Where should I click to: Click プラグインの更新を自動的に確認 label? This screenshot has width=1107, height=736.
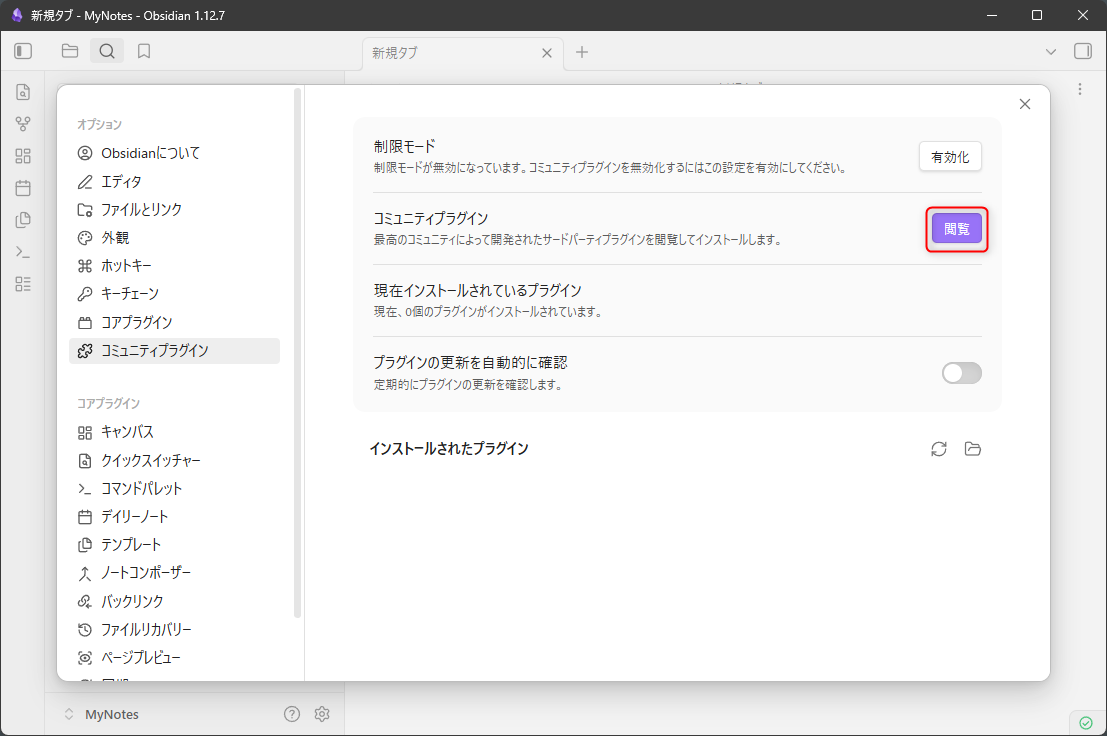coord(470,363)
